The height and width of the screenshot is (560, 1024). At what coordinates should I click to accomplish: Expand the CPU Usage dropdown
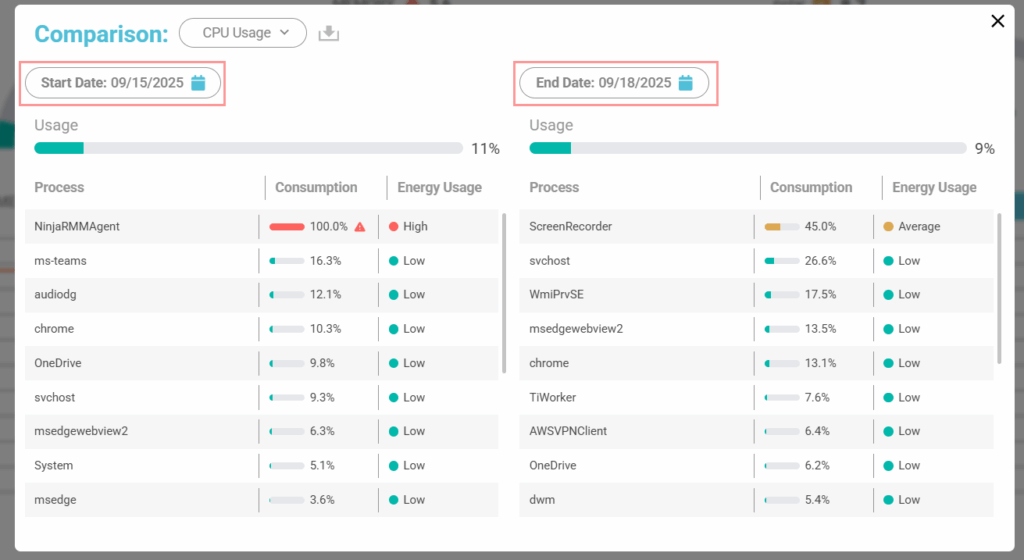coord(242,33)
